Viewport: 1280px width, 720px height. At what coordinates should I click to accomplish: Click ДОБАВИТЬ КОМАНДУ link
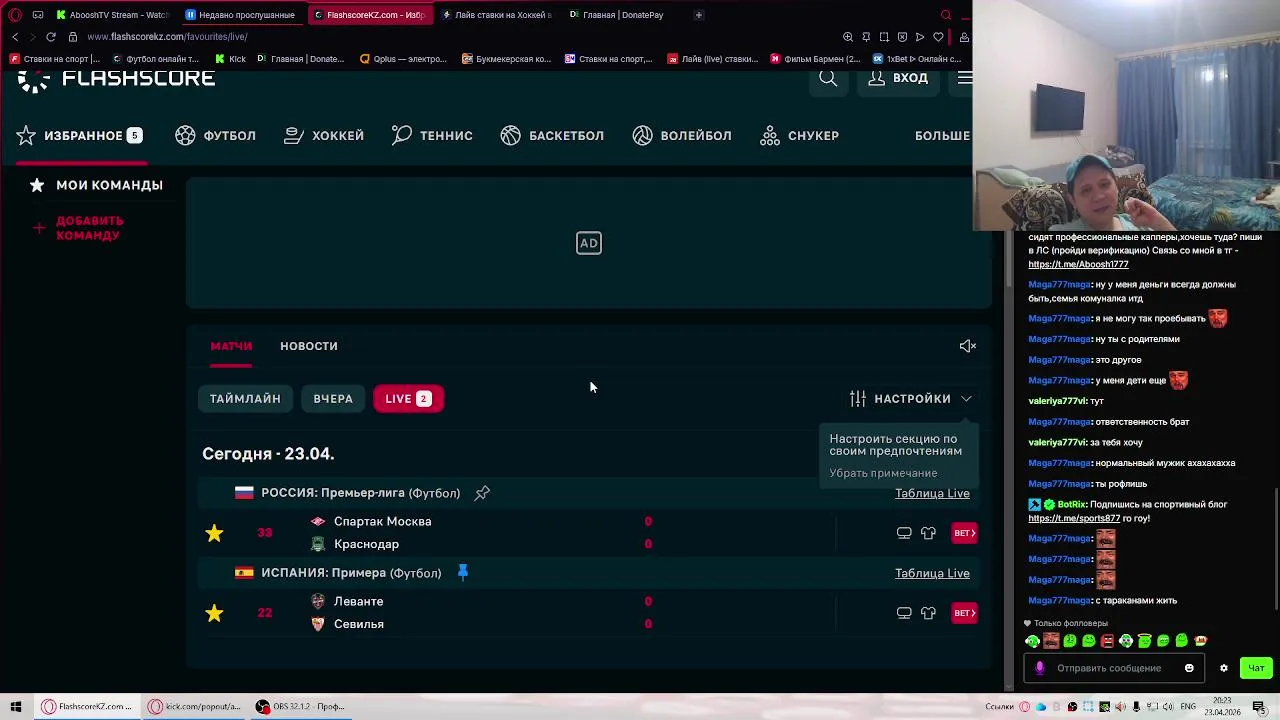[80, 228]
